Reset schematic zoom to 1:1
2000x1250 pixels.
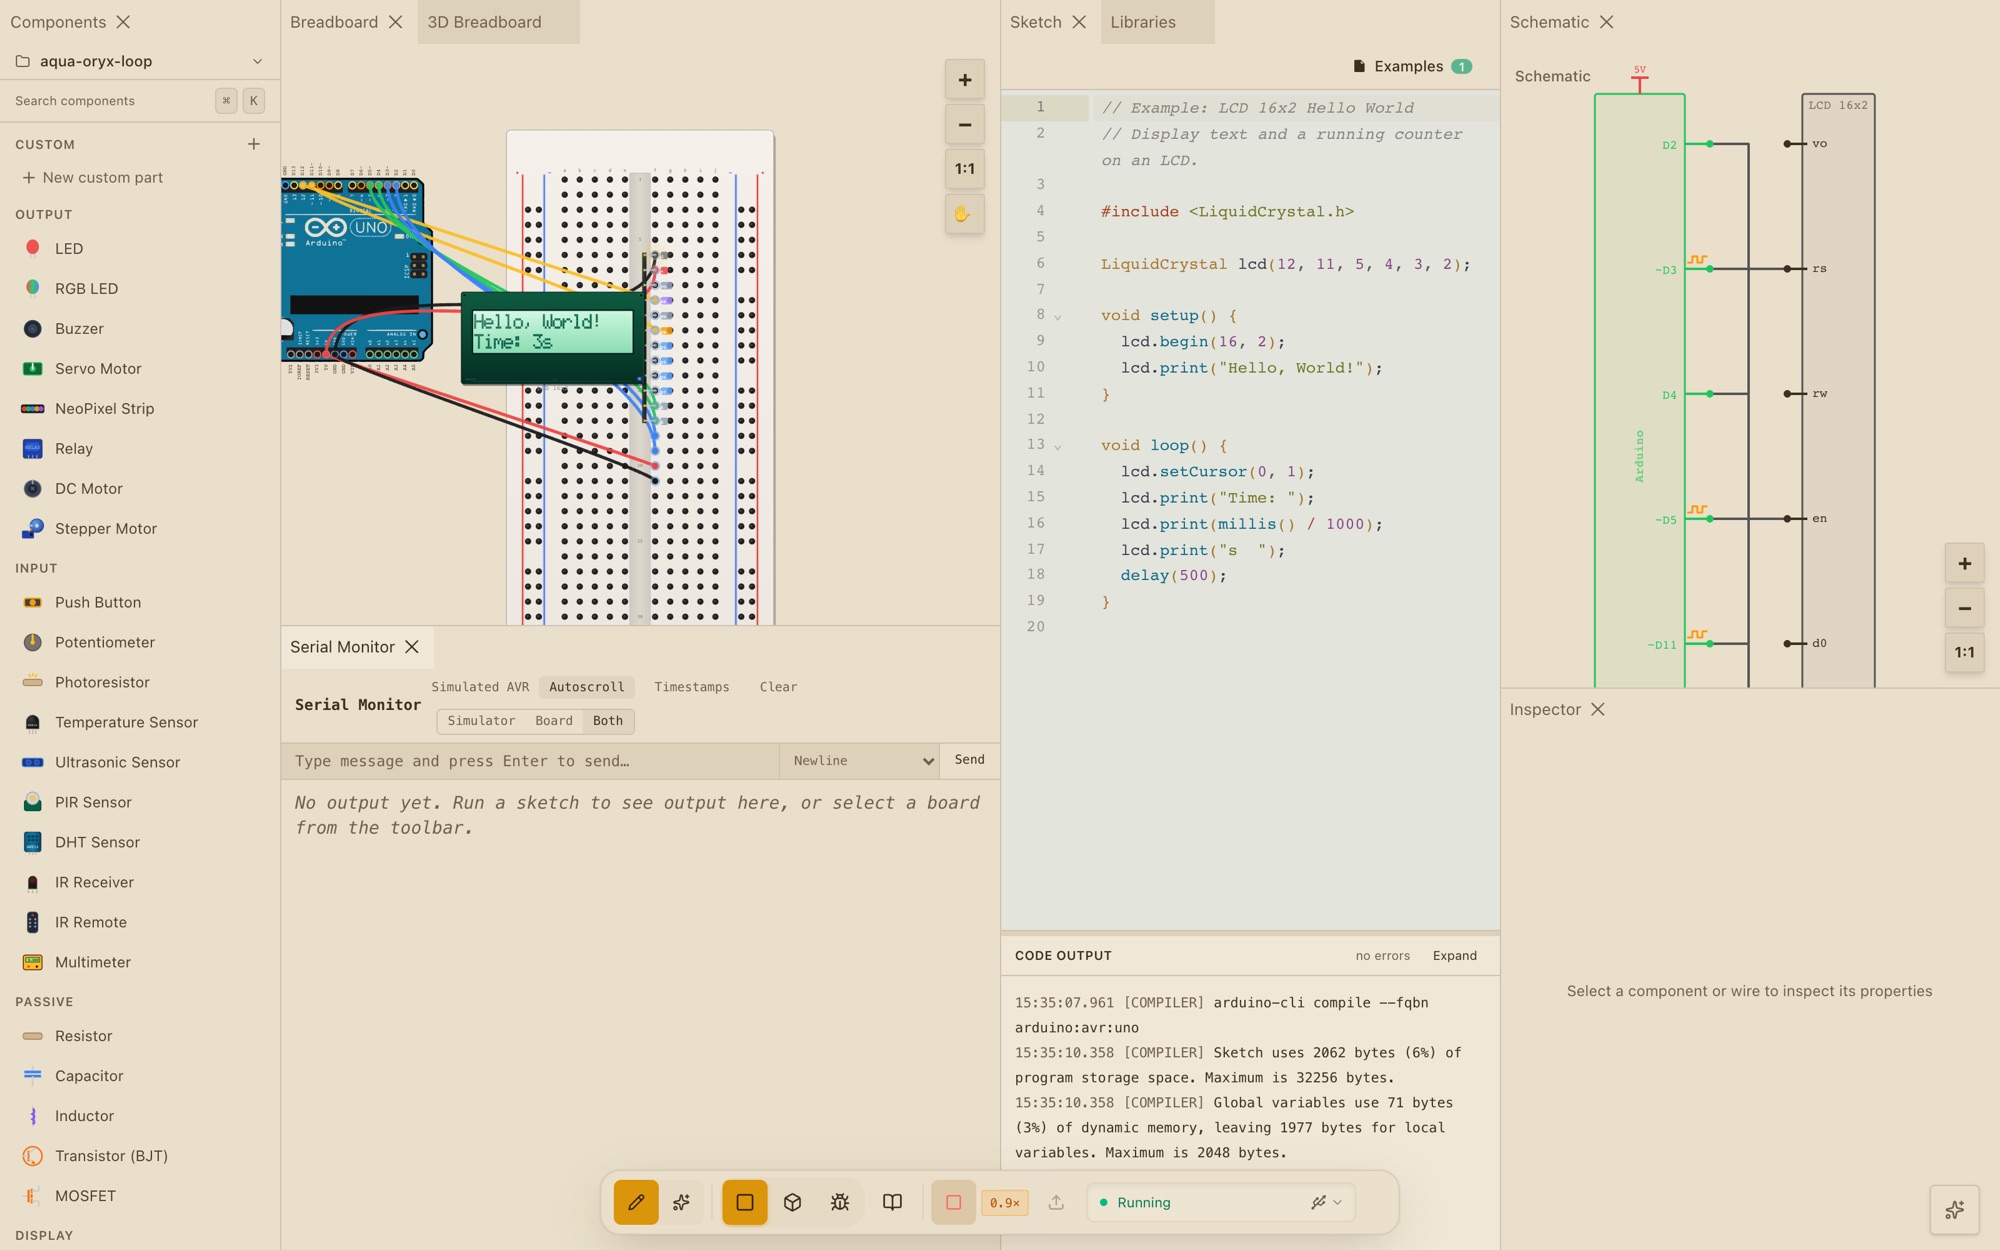(x=1965, y=652)
